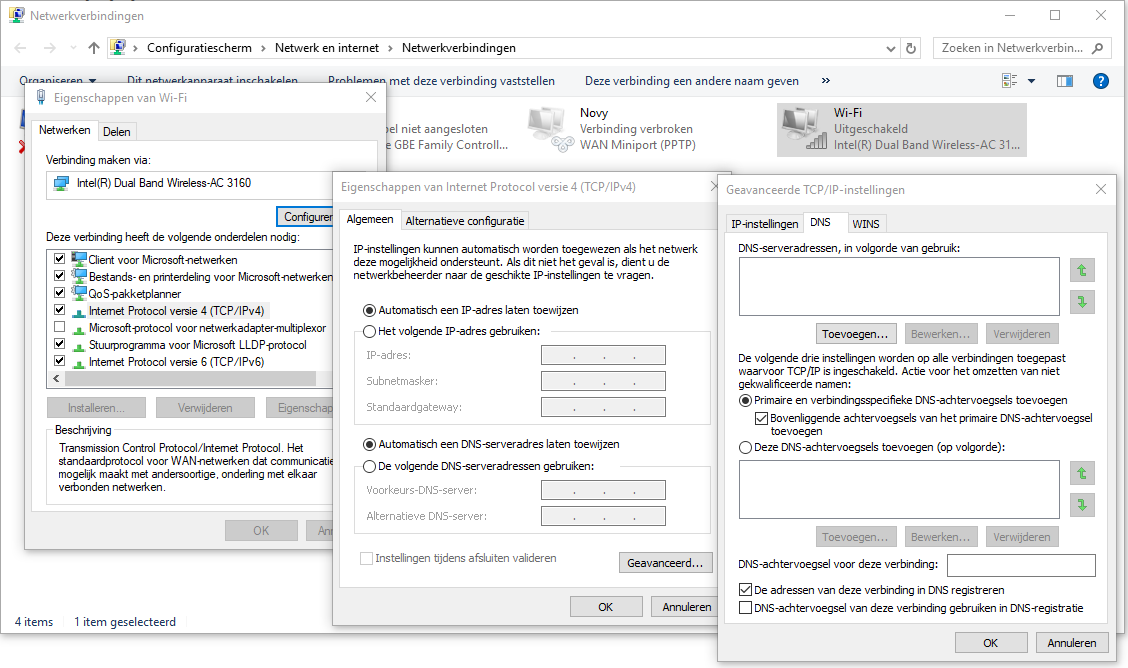Enable DNS-achtervoegsel gebruiken in DNS-registratie checkbox

coord(745,608)
